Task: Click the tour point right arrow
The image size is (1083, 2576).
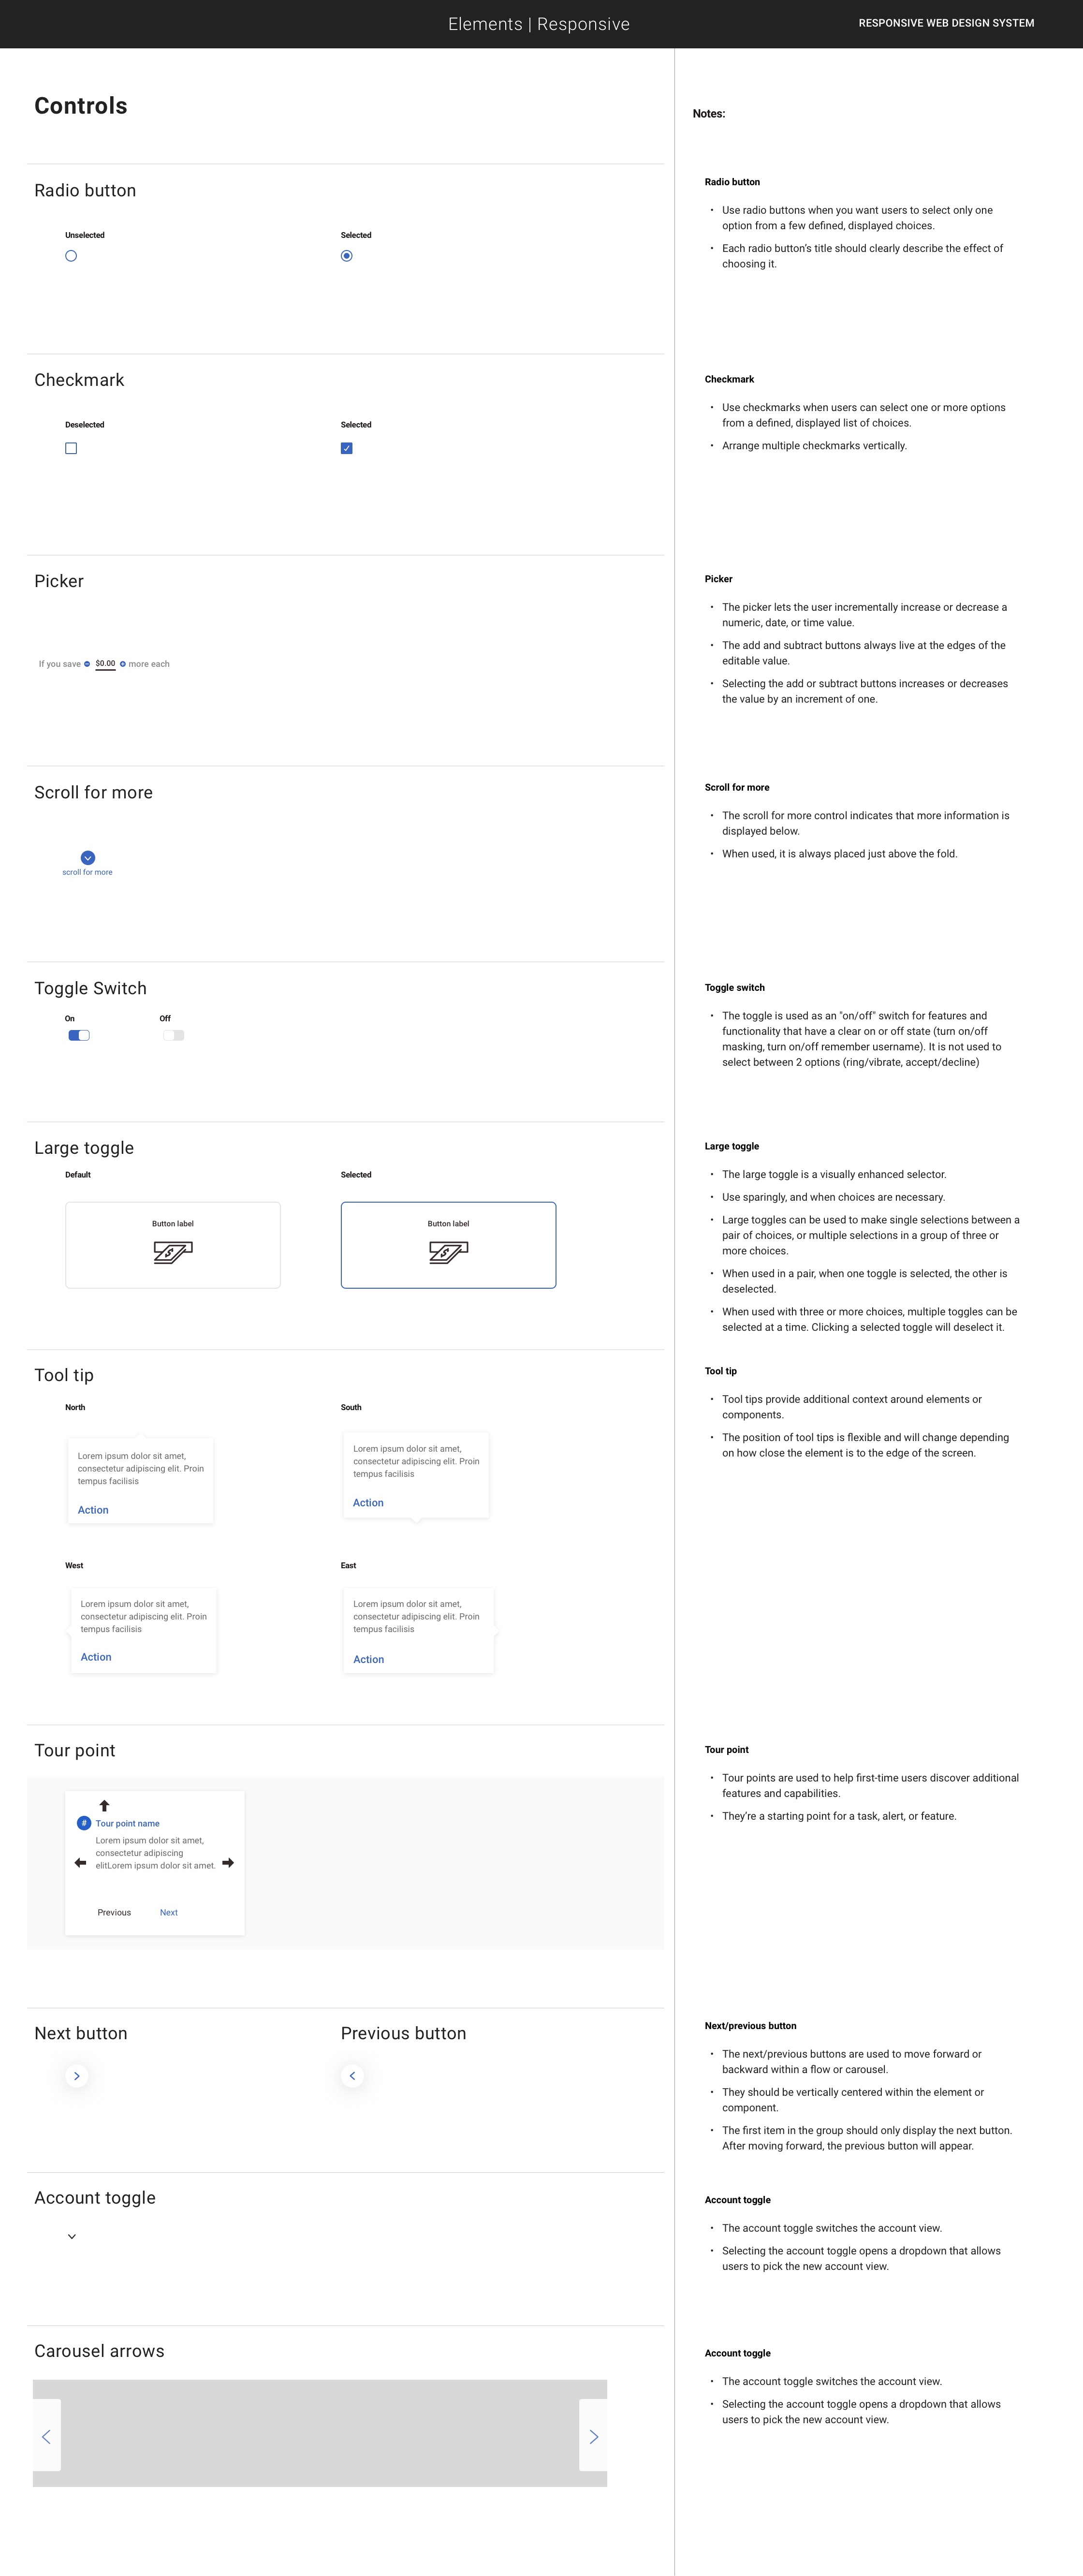Action: tap(228, 1863)
